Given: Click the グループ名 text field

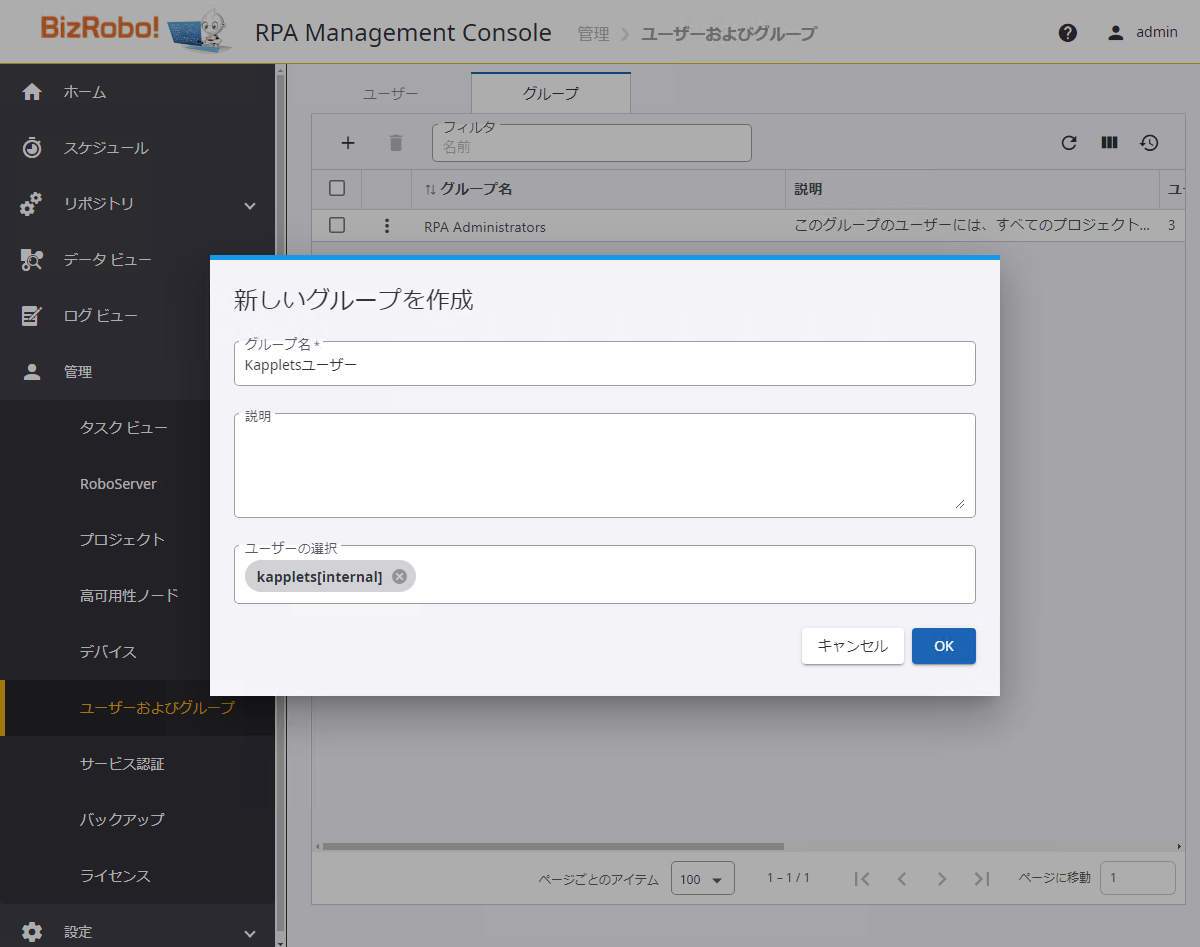Looking at the screenshot, I should pos(605,364).
